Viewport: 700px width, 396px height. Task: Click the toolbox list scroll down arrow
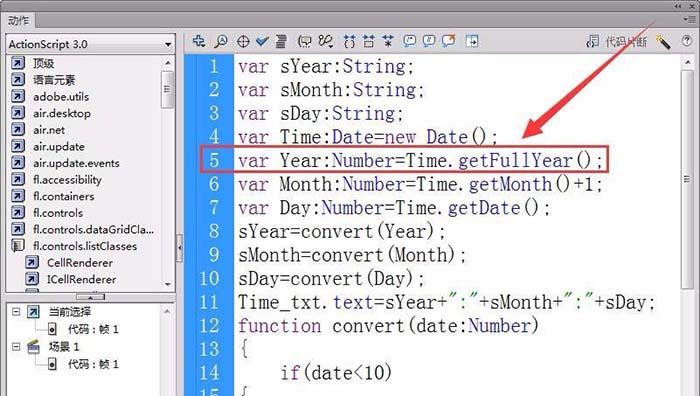tap(168, 284)
